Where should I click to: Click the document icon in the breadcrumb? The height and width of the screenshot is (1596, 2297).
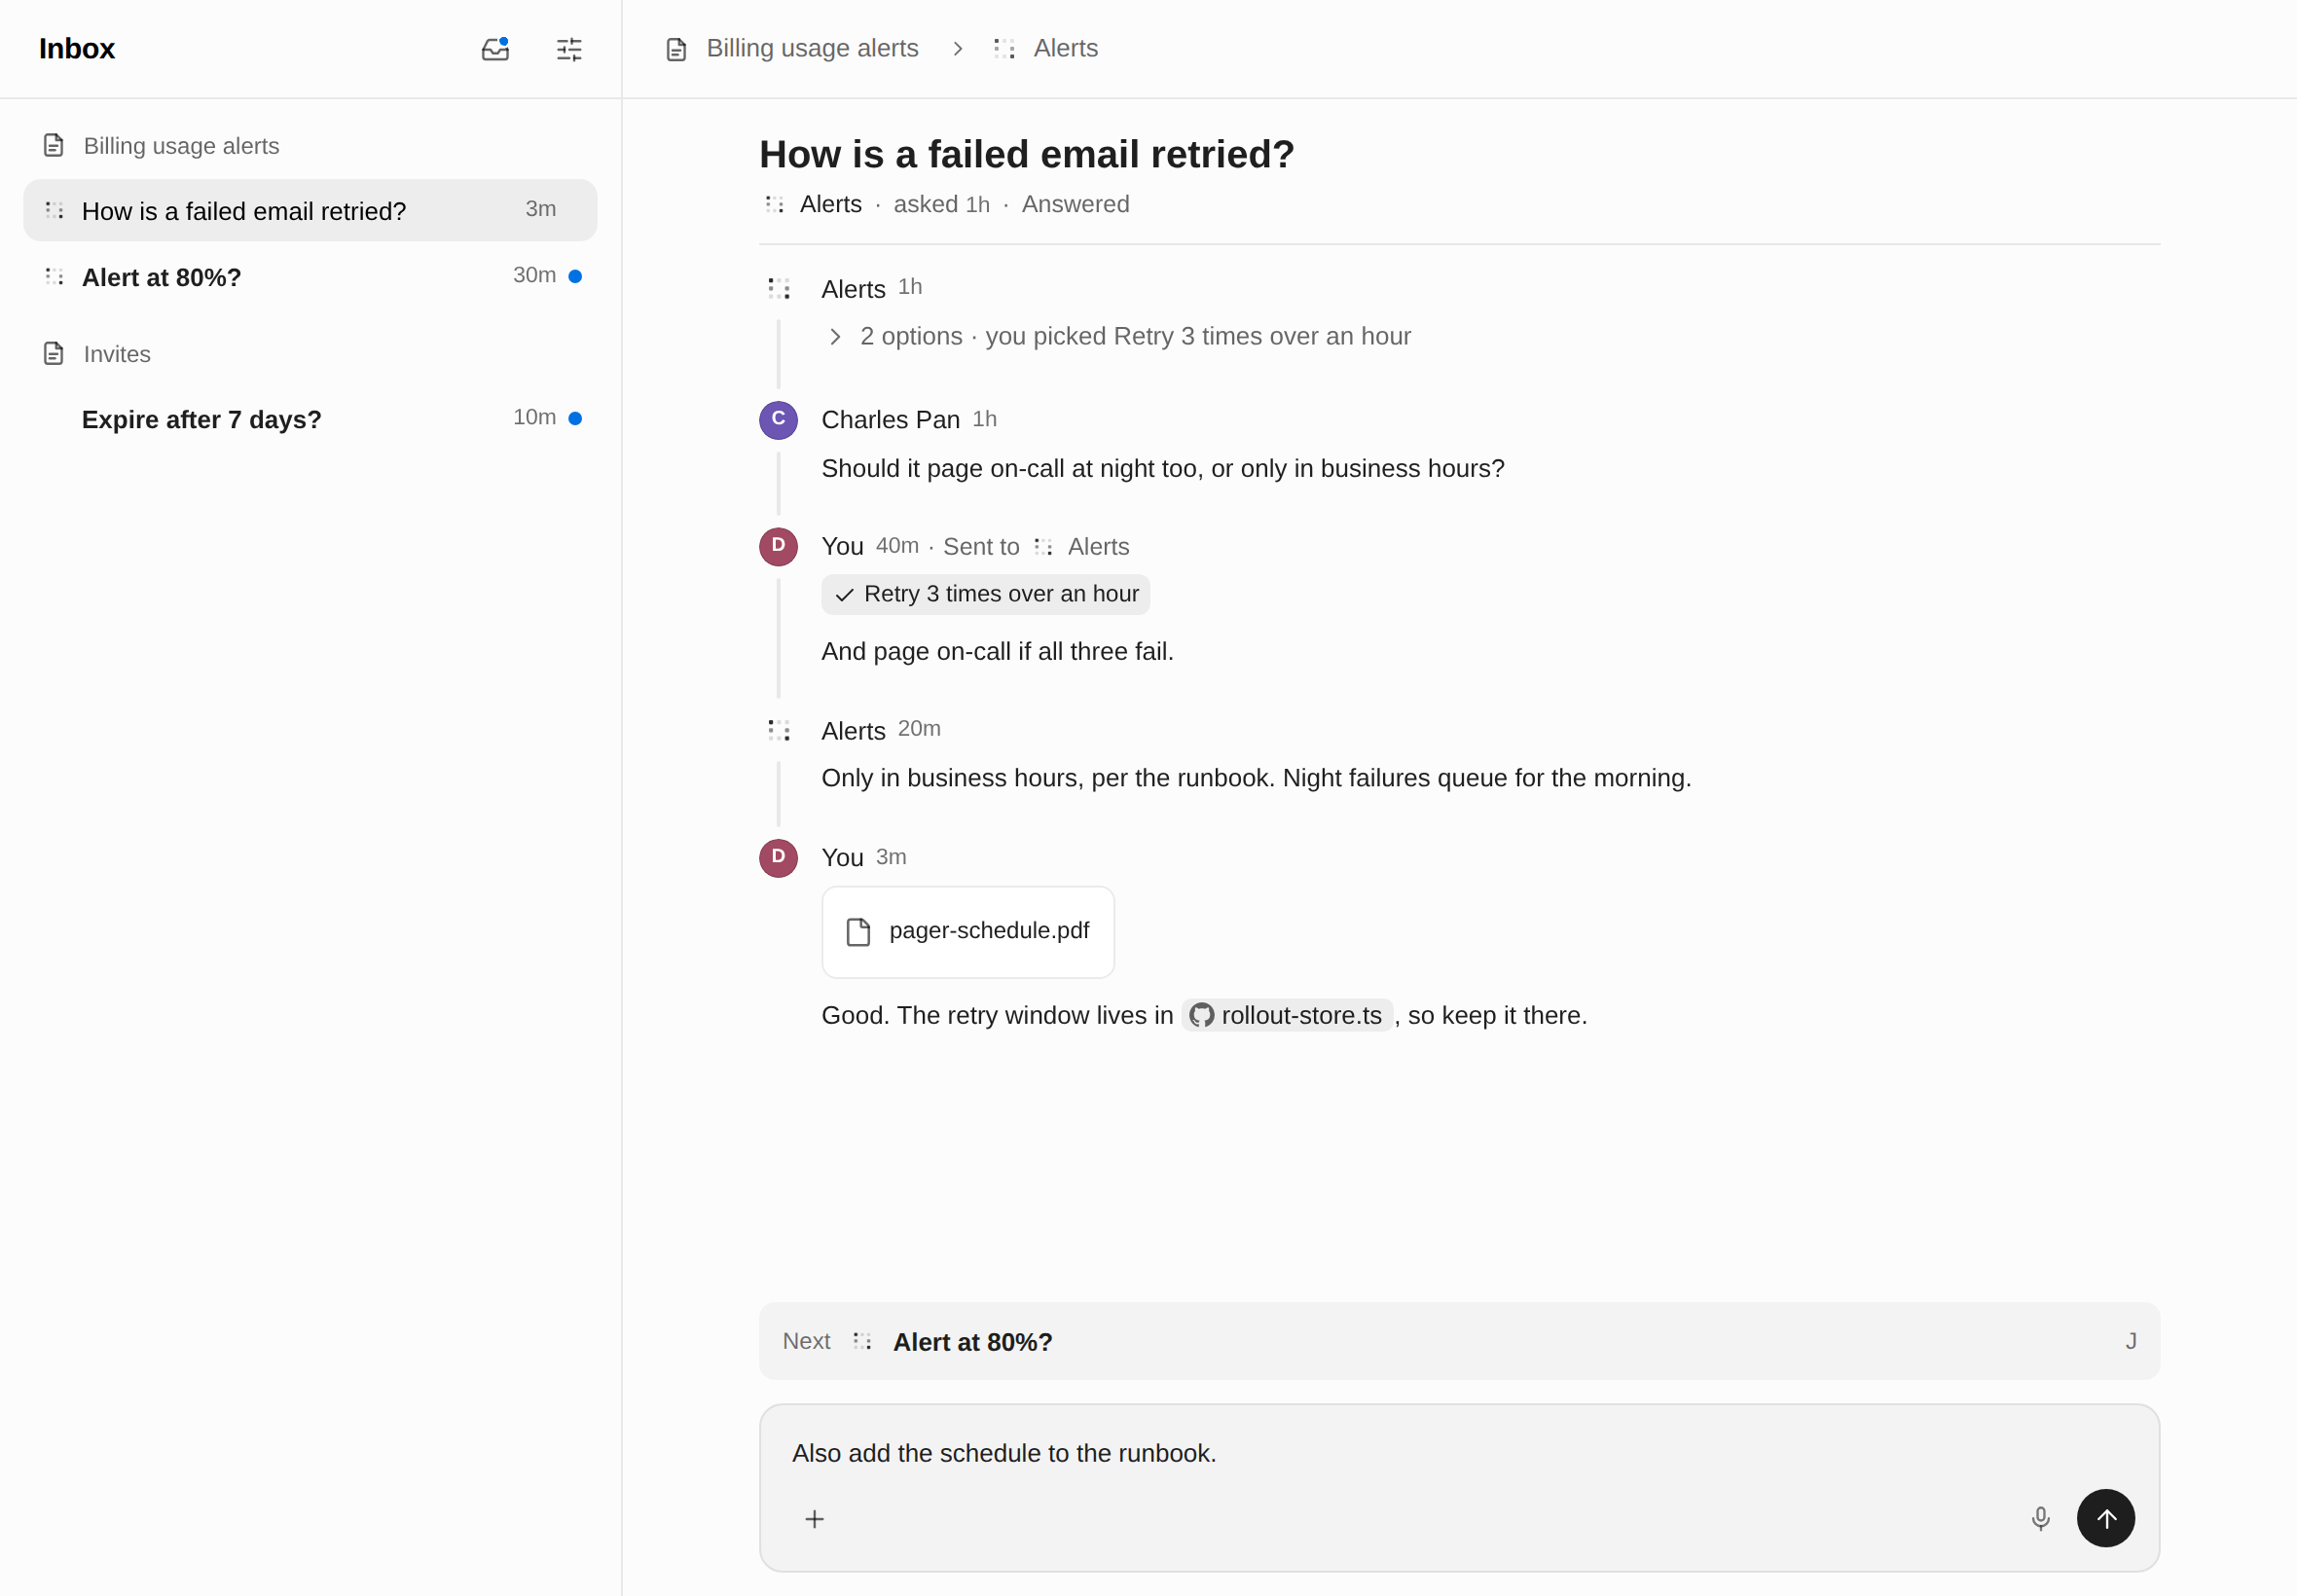(x=676, y=50)
